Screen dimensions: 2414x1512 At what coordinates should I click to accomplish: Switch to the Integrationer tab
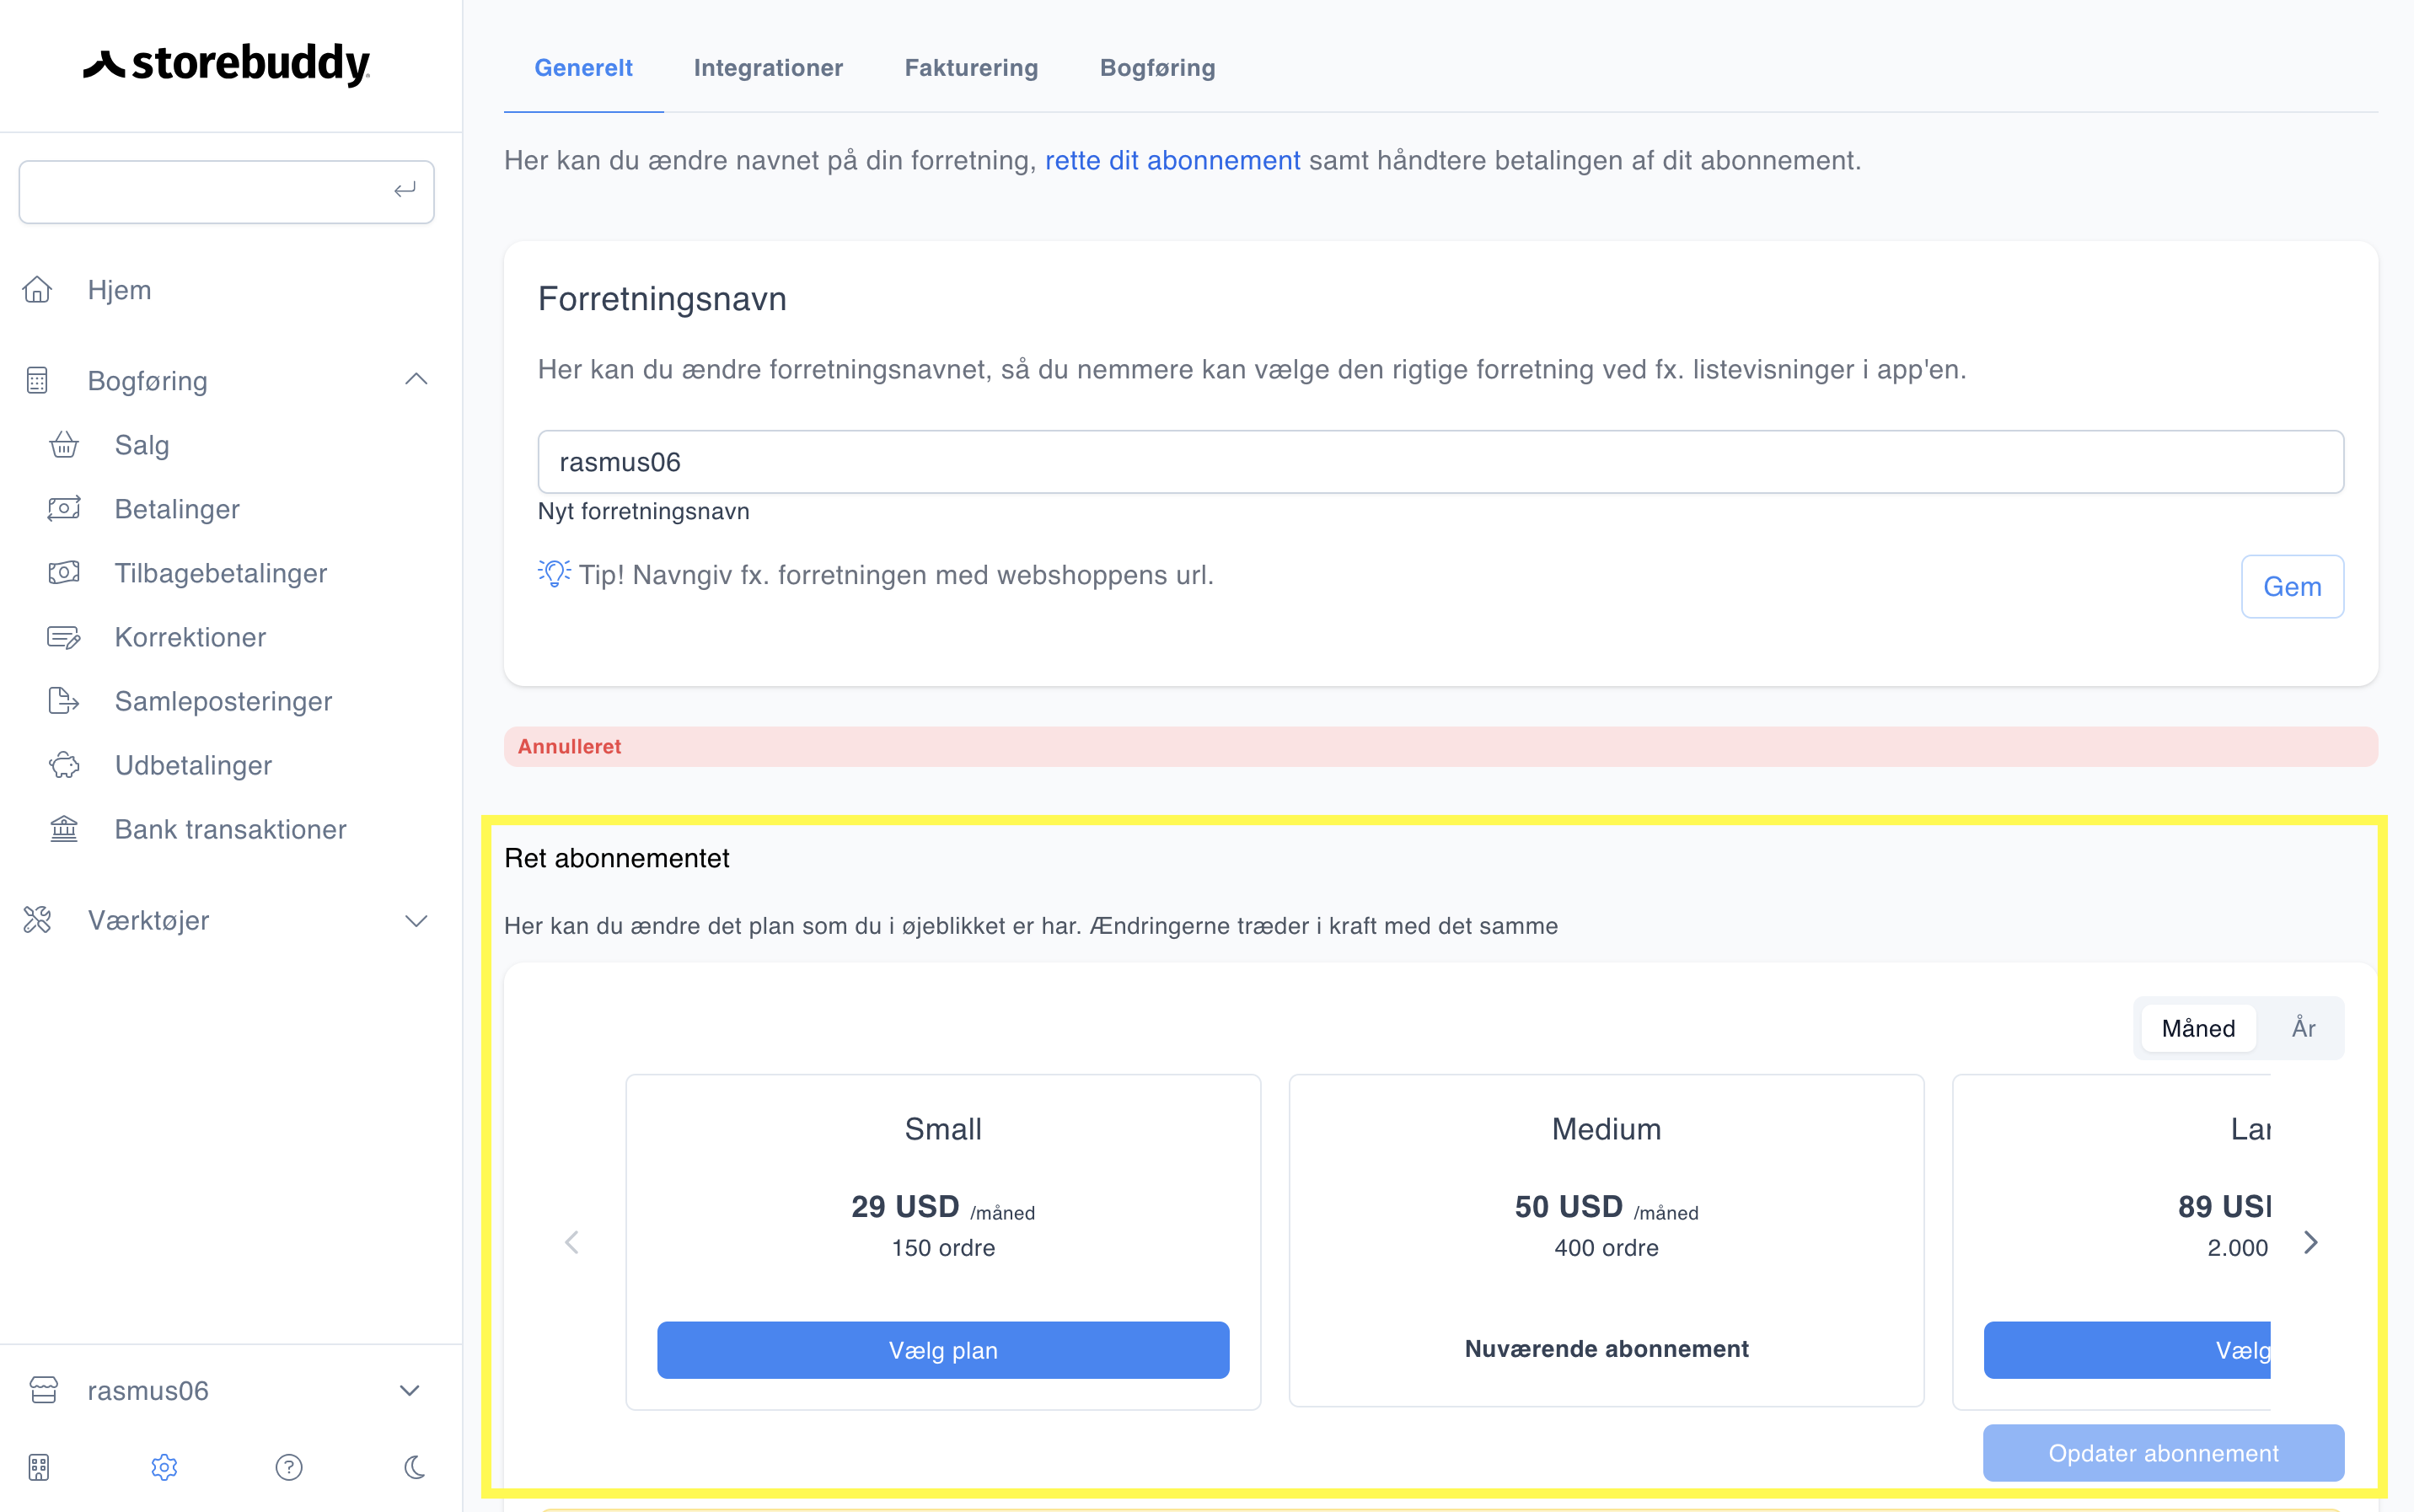point(768,68)
